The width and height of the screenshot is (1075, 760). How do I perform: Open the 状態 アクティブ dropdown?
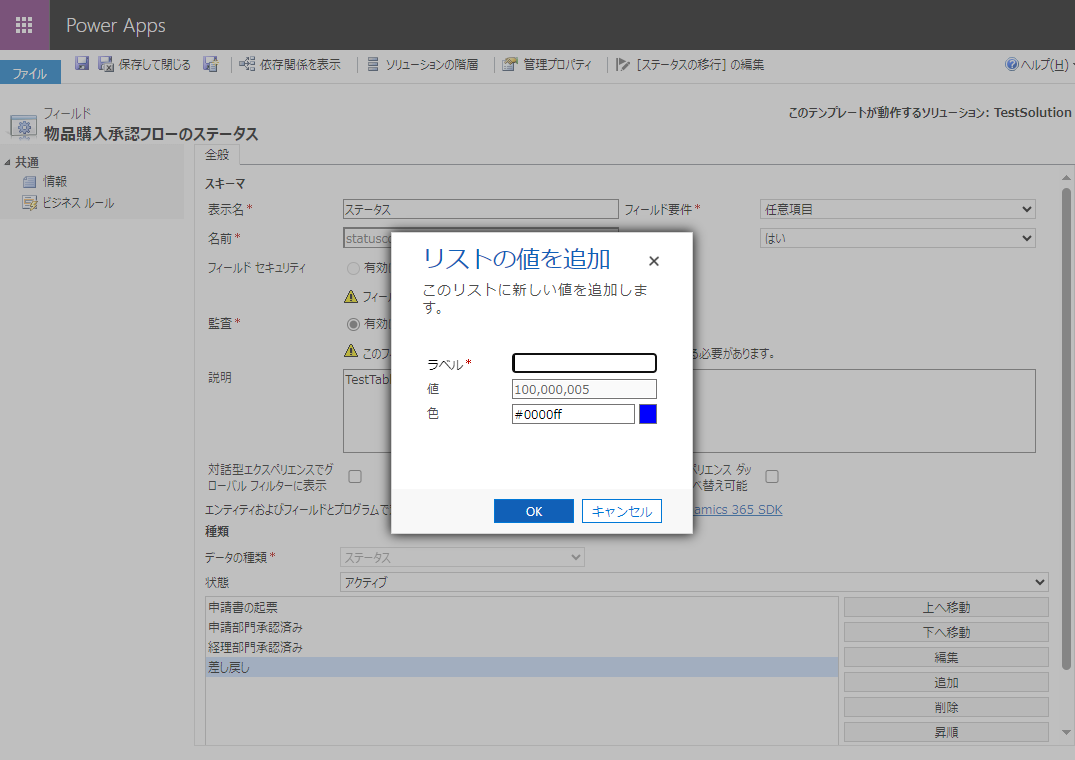coord(694,582)
